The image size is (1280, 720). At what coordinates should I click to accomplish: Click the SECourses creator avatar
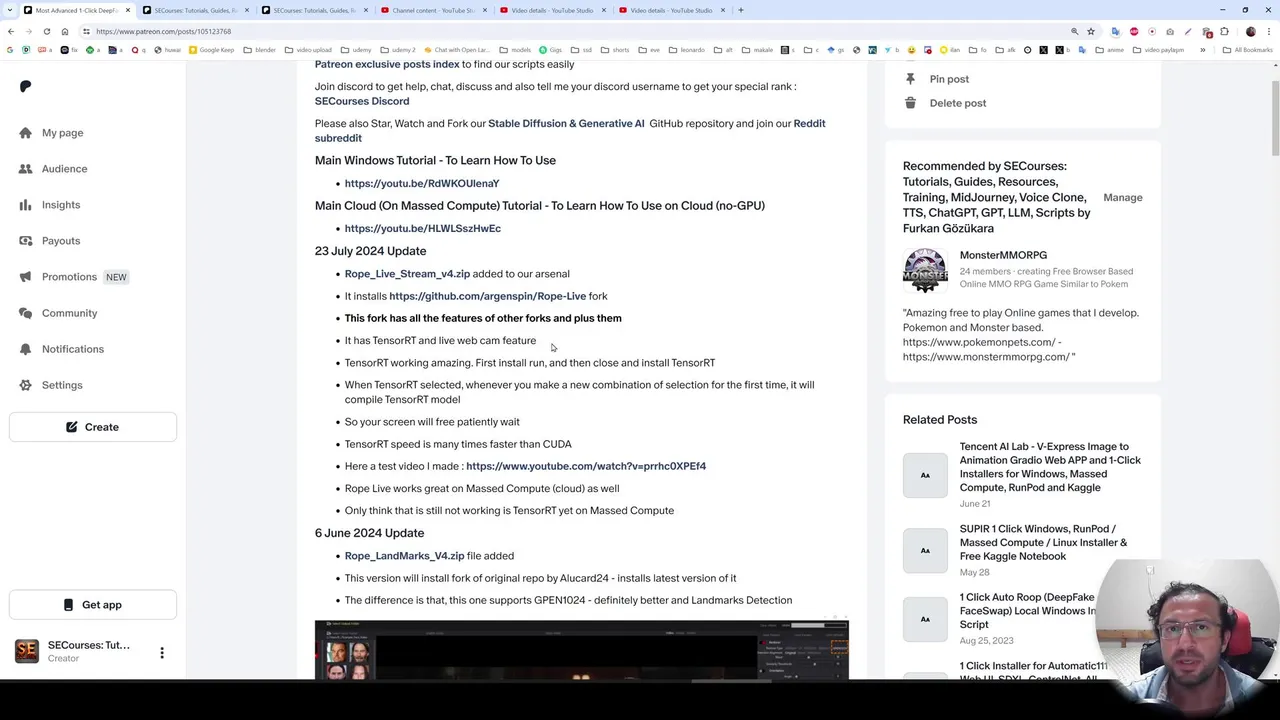(x=27, y=651)
